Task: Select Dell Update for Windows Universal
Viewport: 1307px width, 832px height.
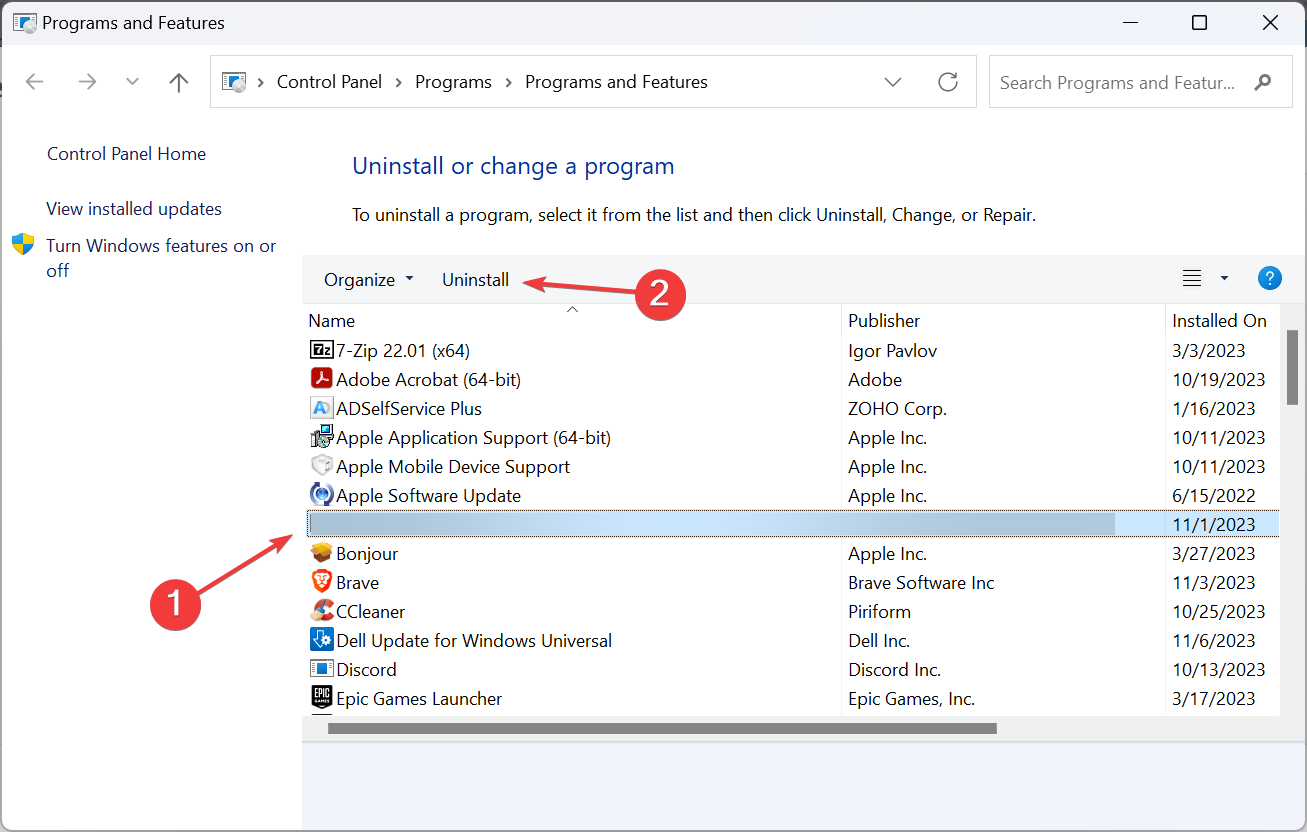Action: coord(474,640)
